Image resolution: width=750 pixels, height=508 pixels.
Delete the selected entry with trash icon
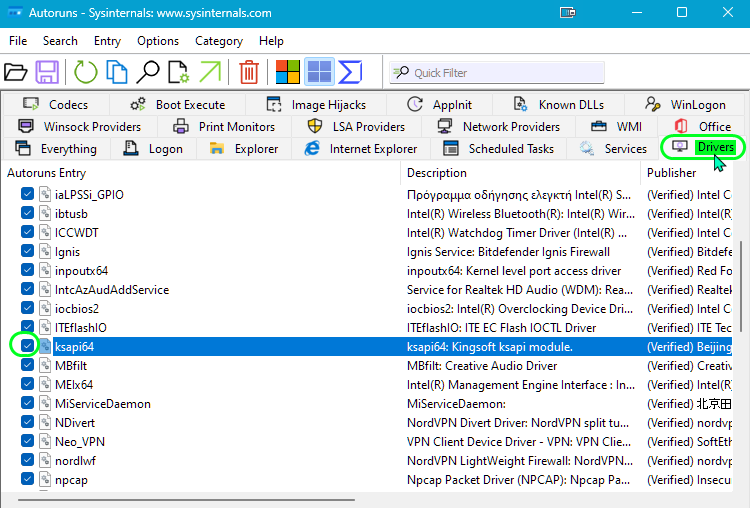[x=249, y=73]
